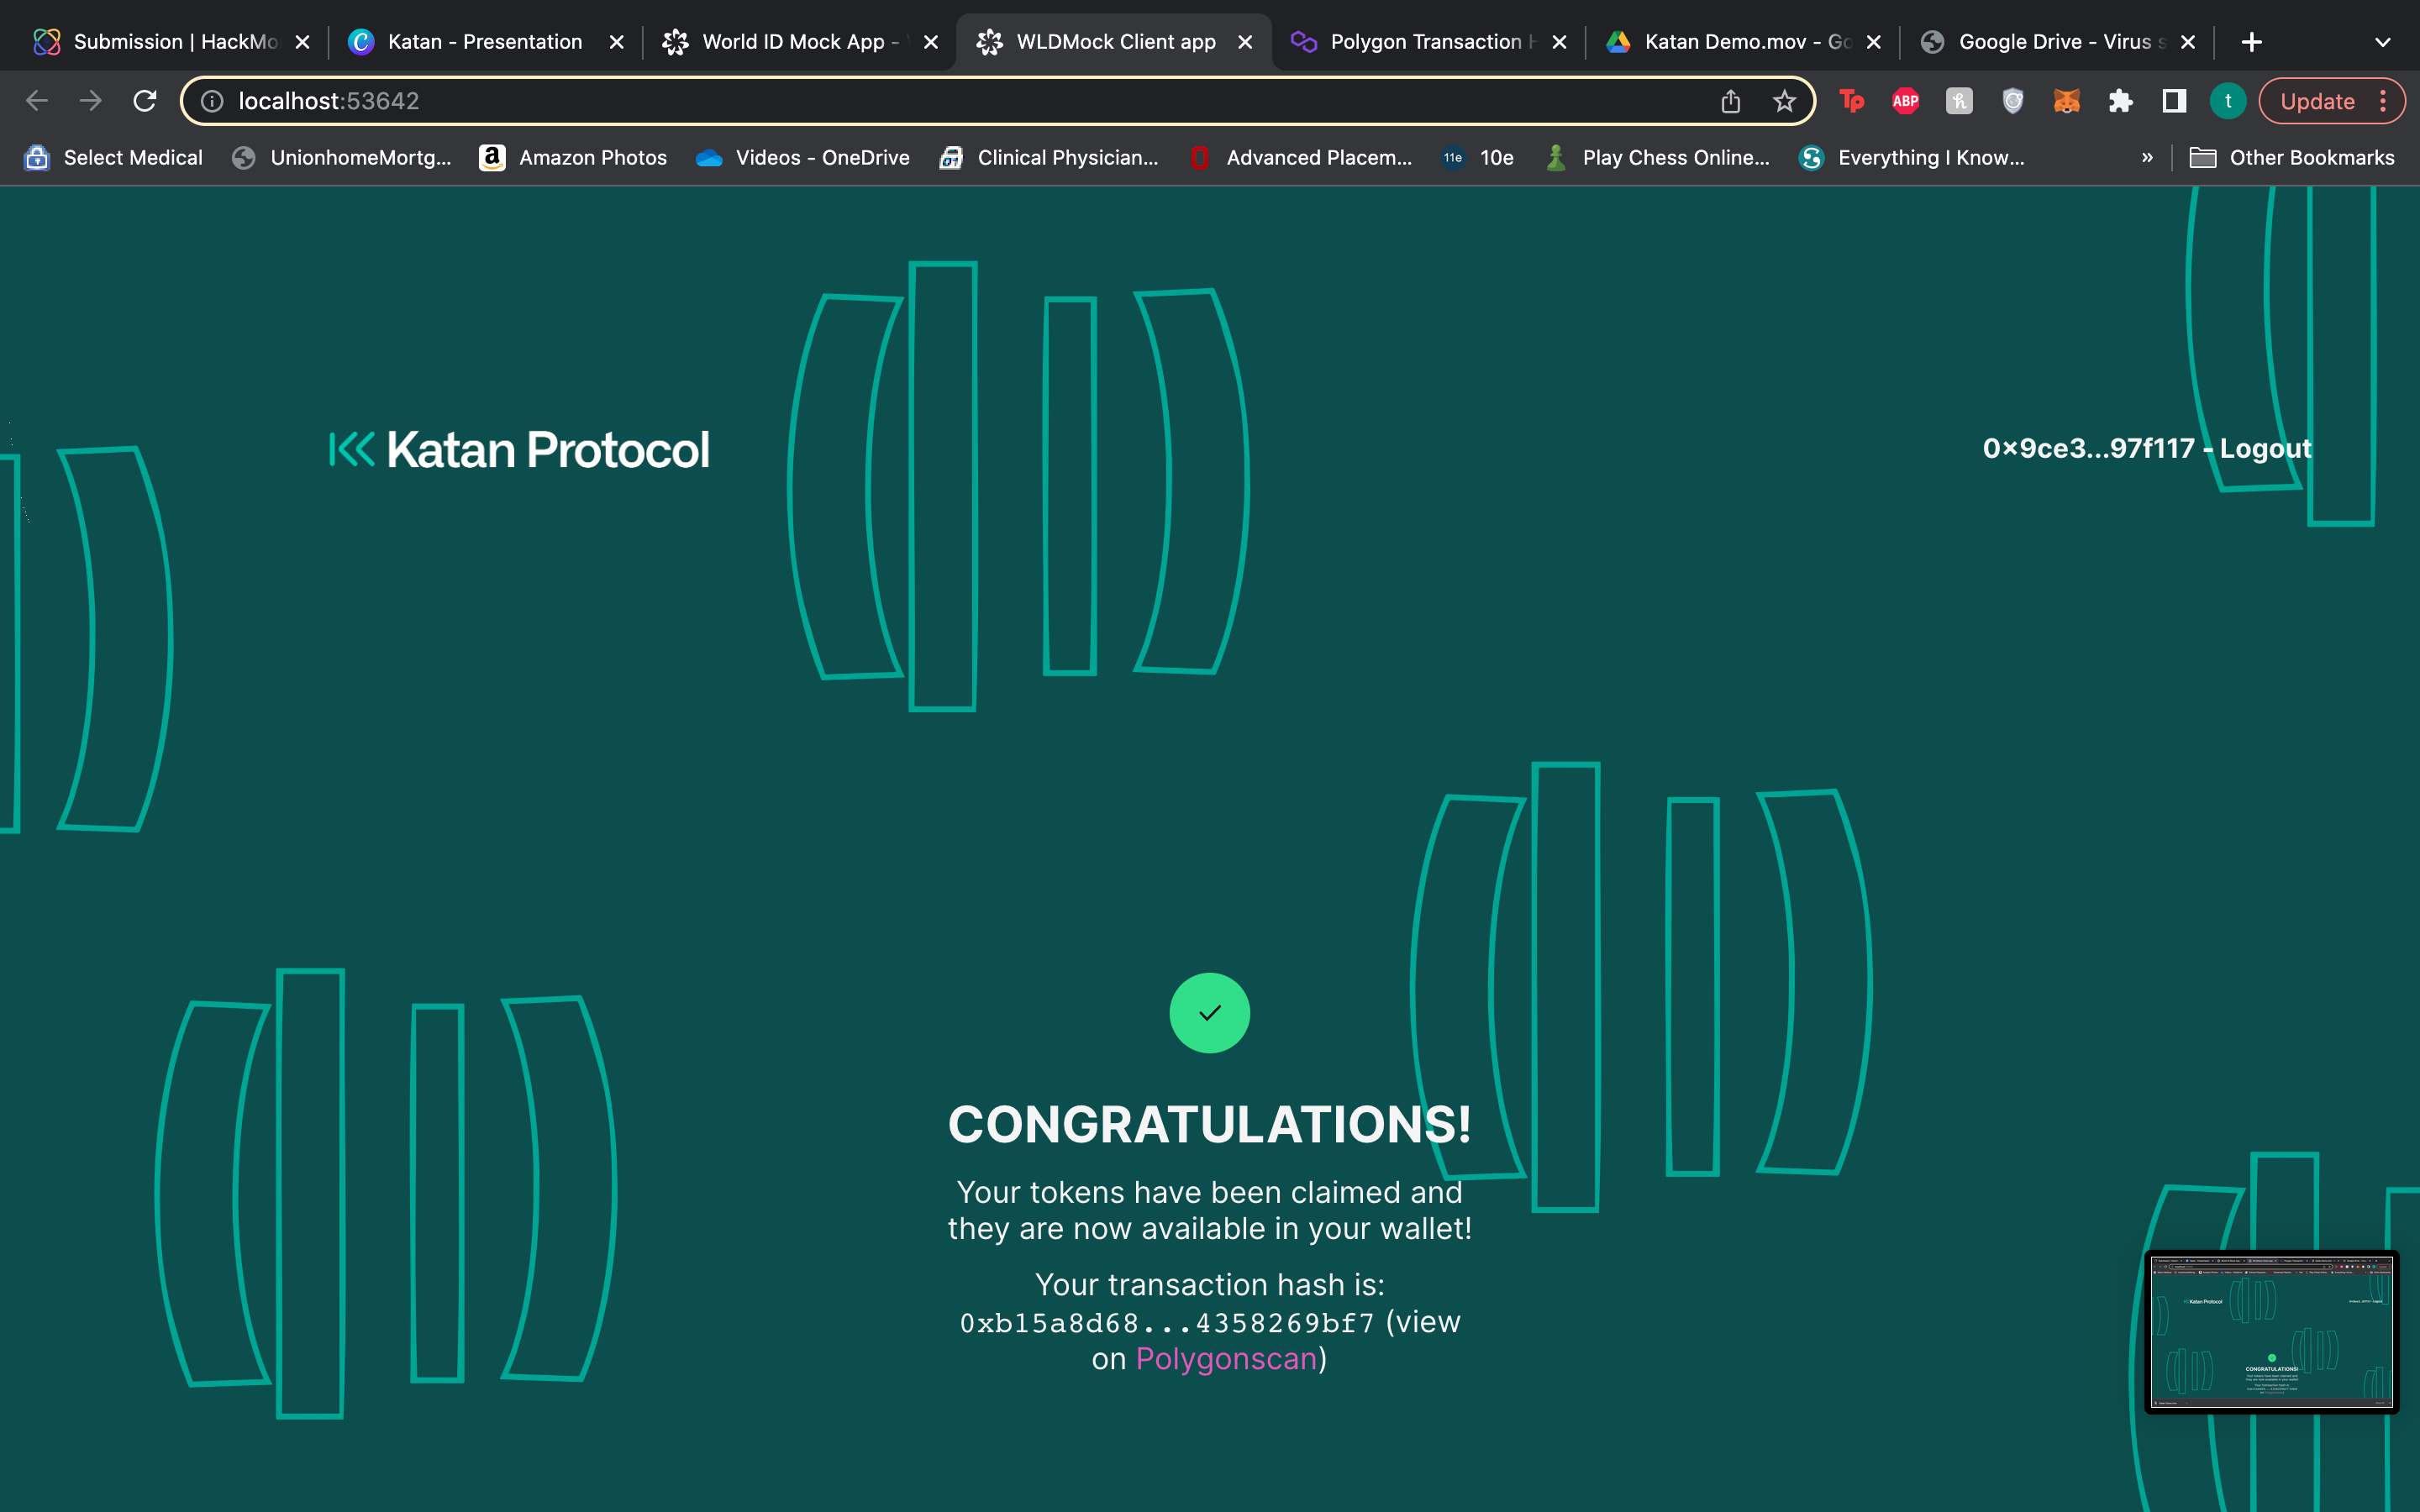Switch to the Polygon Transaction tab
The image size is (2420, 1512).
pyautogui.click(x=1428, y=42)
